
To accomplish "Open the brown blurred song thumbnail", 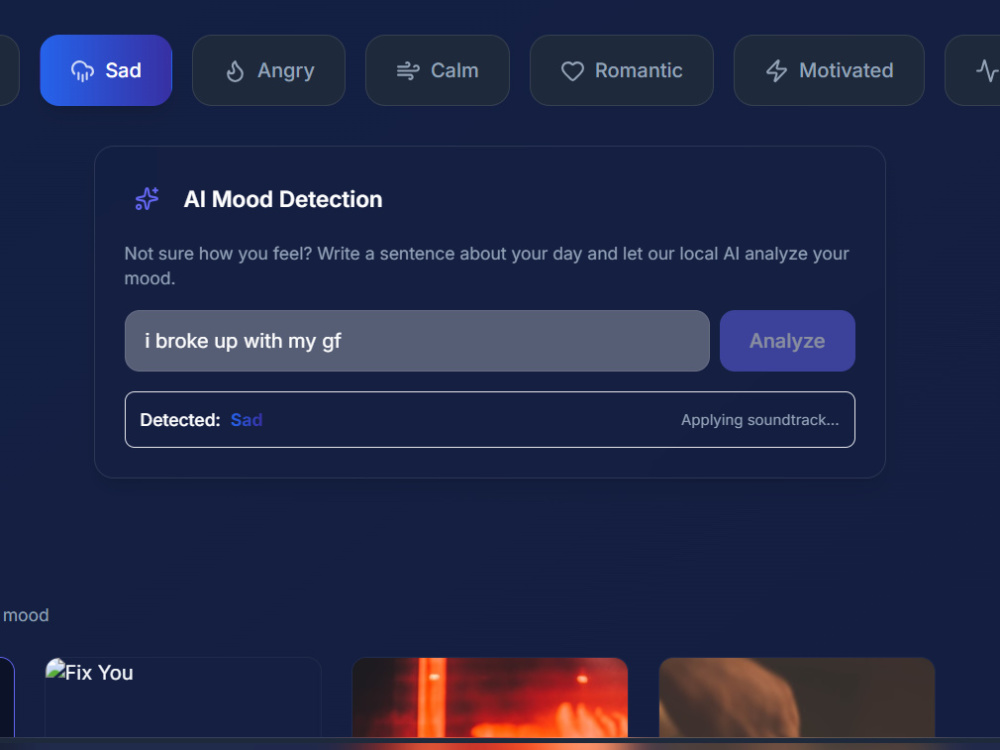I will [797, 697].
